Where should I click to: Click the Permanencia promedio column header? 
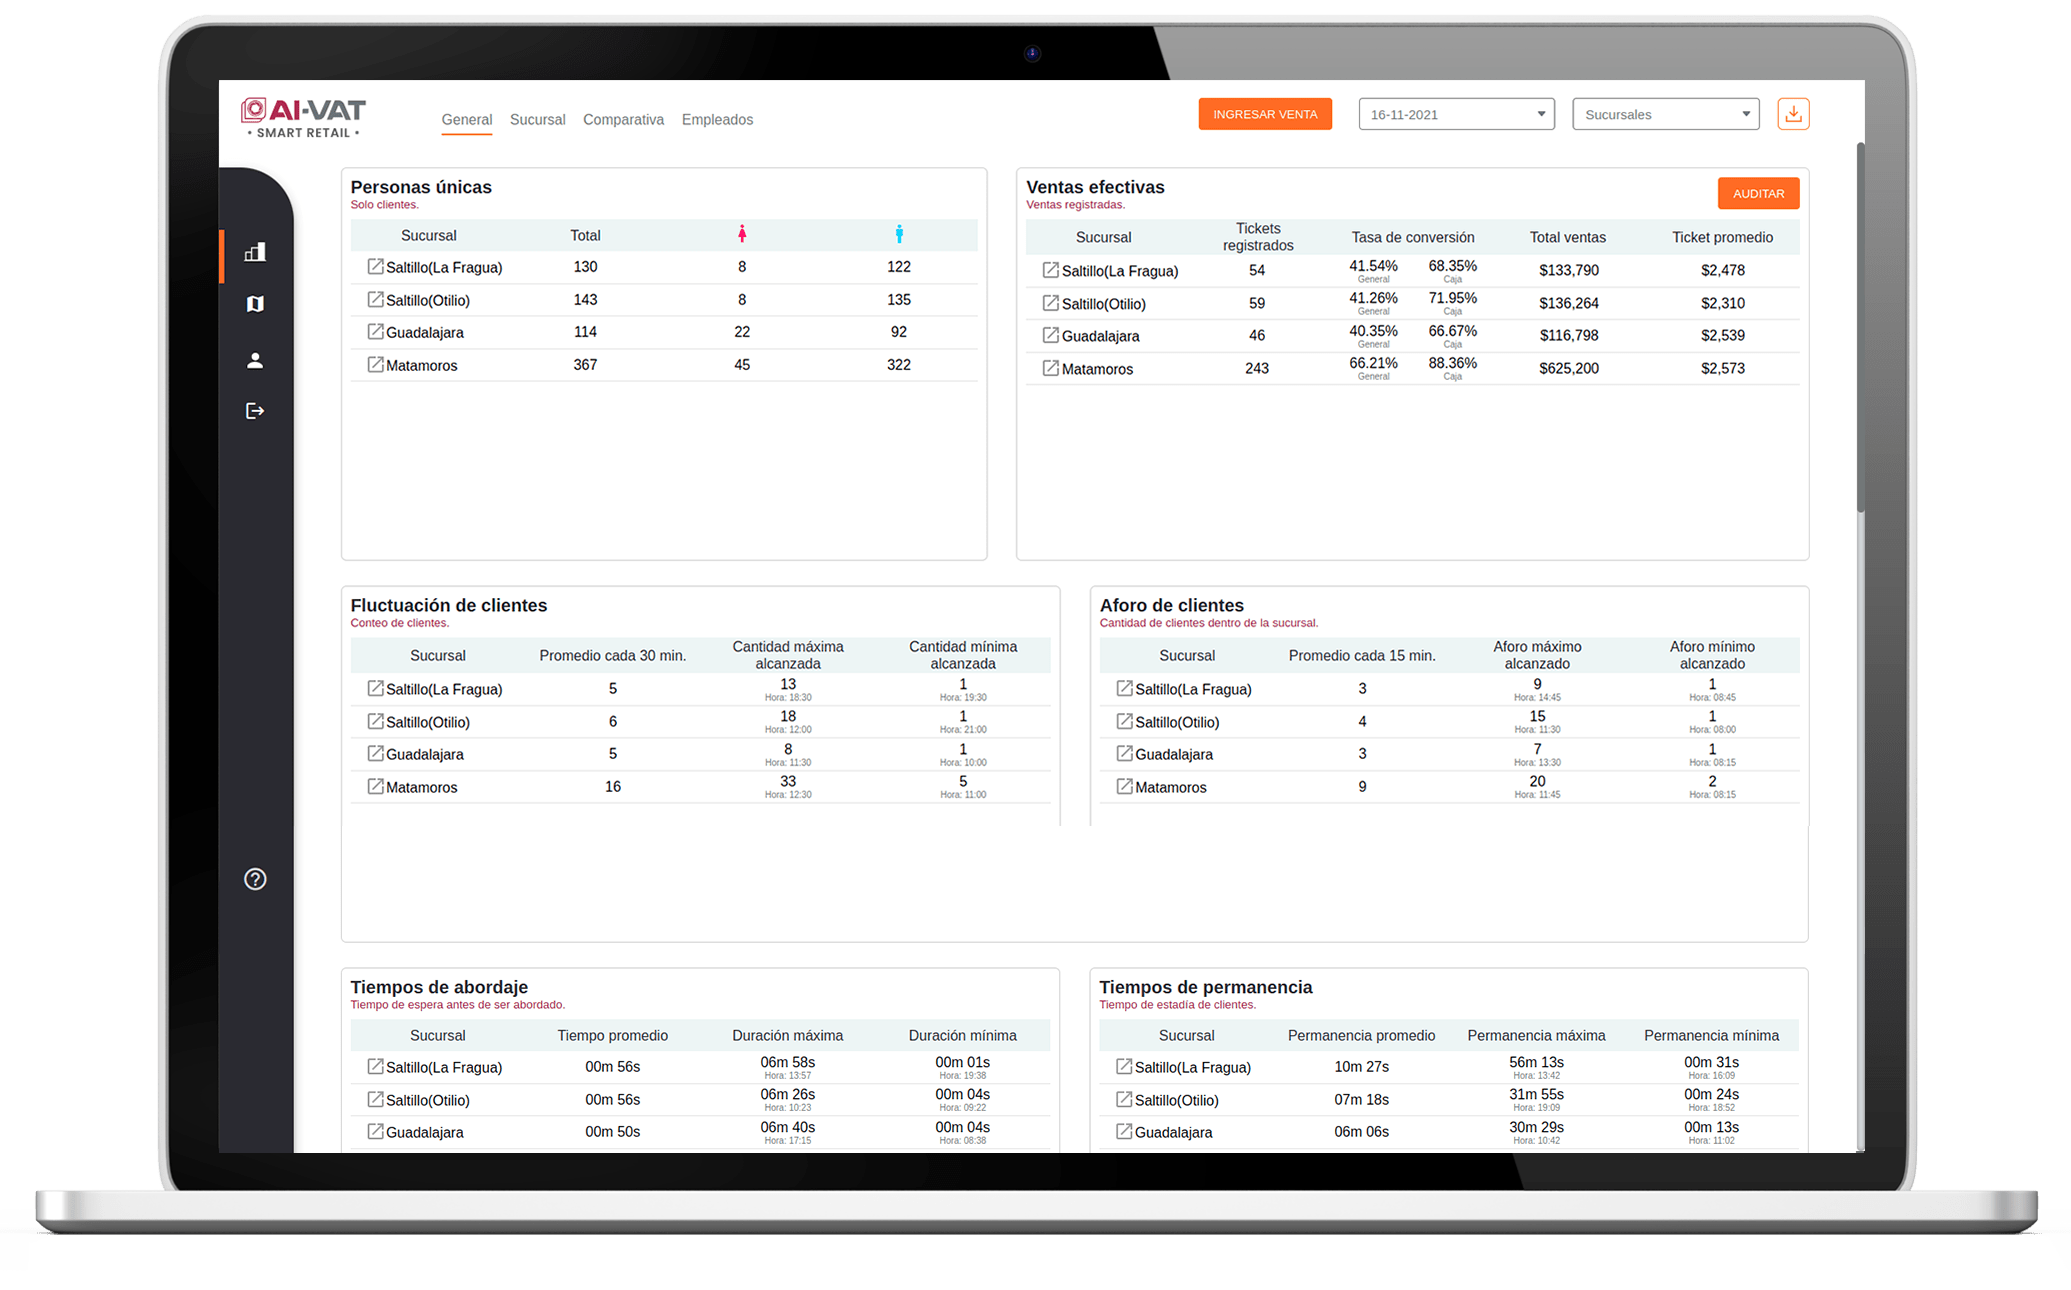pyautogui.click(x=1361, y=1035)
